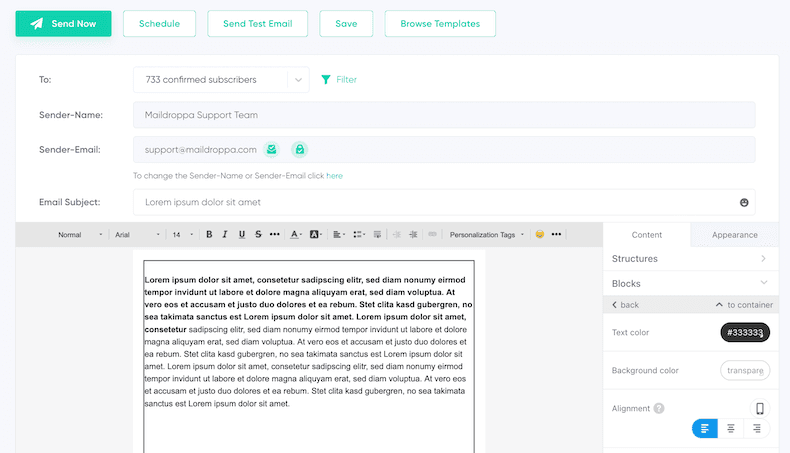Follow the 'here' link to change sender
This screenshot has width=790, height=453.
click(335, 176)
